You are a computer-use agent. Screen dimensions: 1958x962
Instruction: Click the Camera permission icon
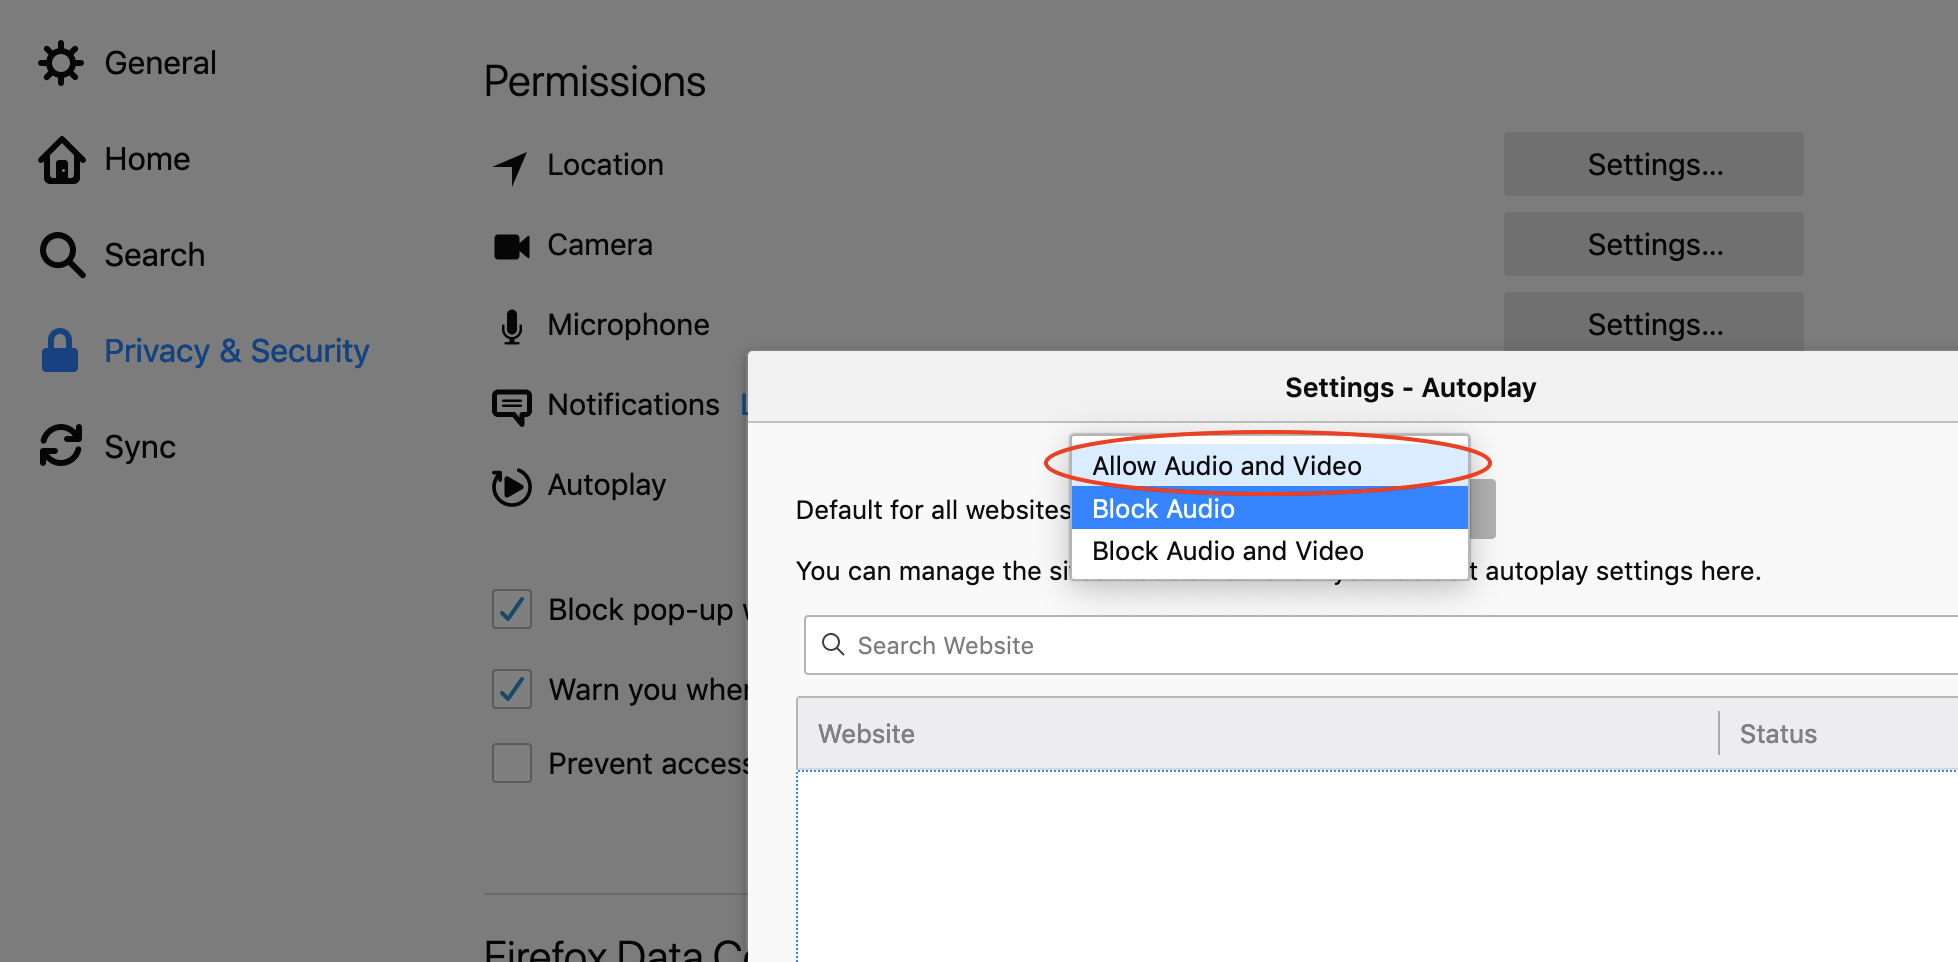point(512,246)
